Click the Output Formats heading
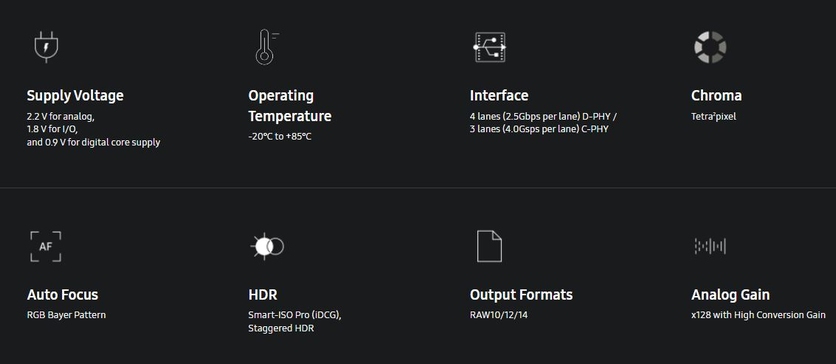836x364 pixels. click(x=521, y=295)
